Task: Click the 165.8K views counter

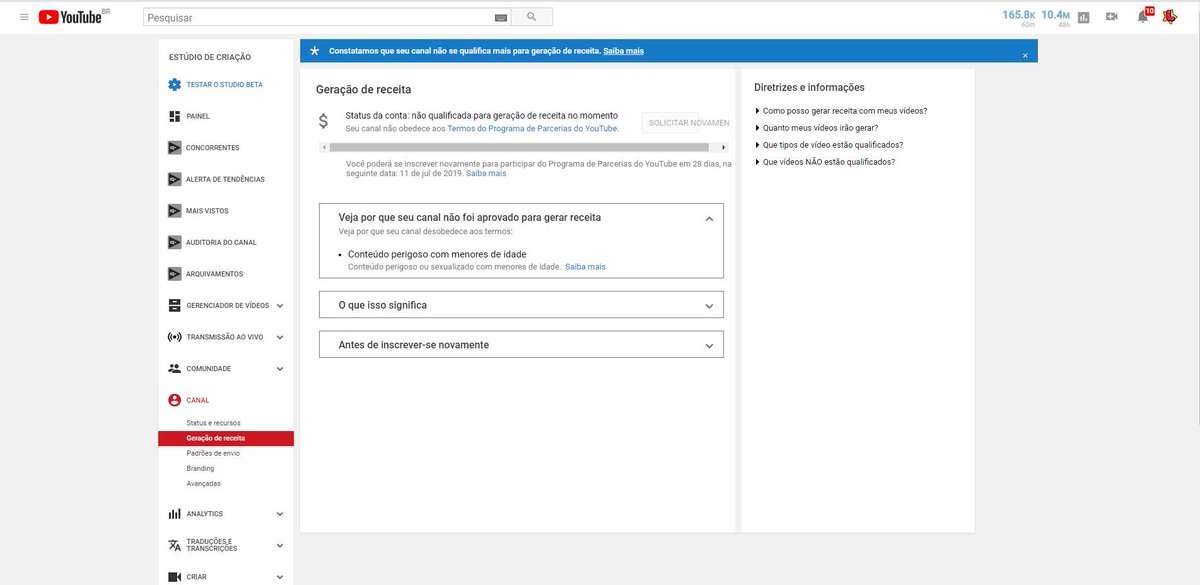Action: tap(1018, 17)
